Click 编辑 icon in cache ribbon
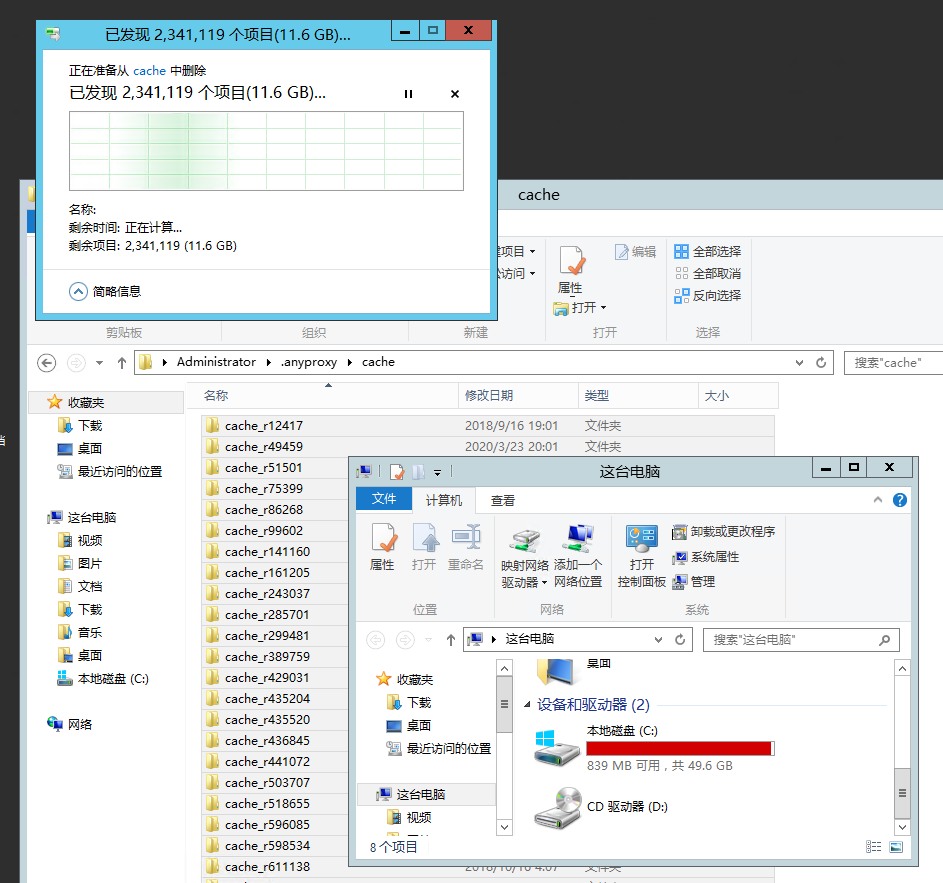This screenshot has width=943, height=883. pyautogui.click(x=635, y=251)
